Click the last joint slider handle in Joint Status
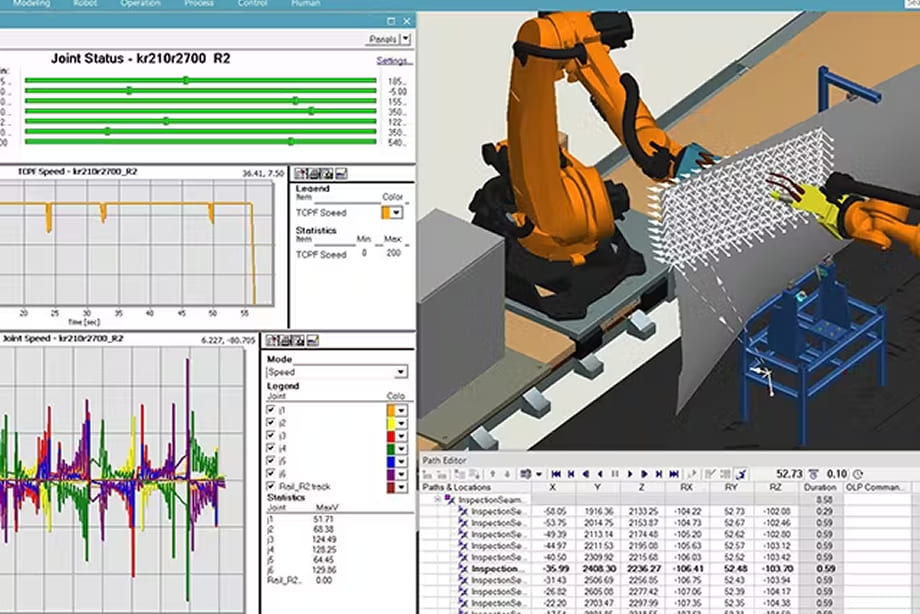Viewport: 920px width, 614px height. coord(291,141)
